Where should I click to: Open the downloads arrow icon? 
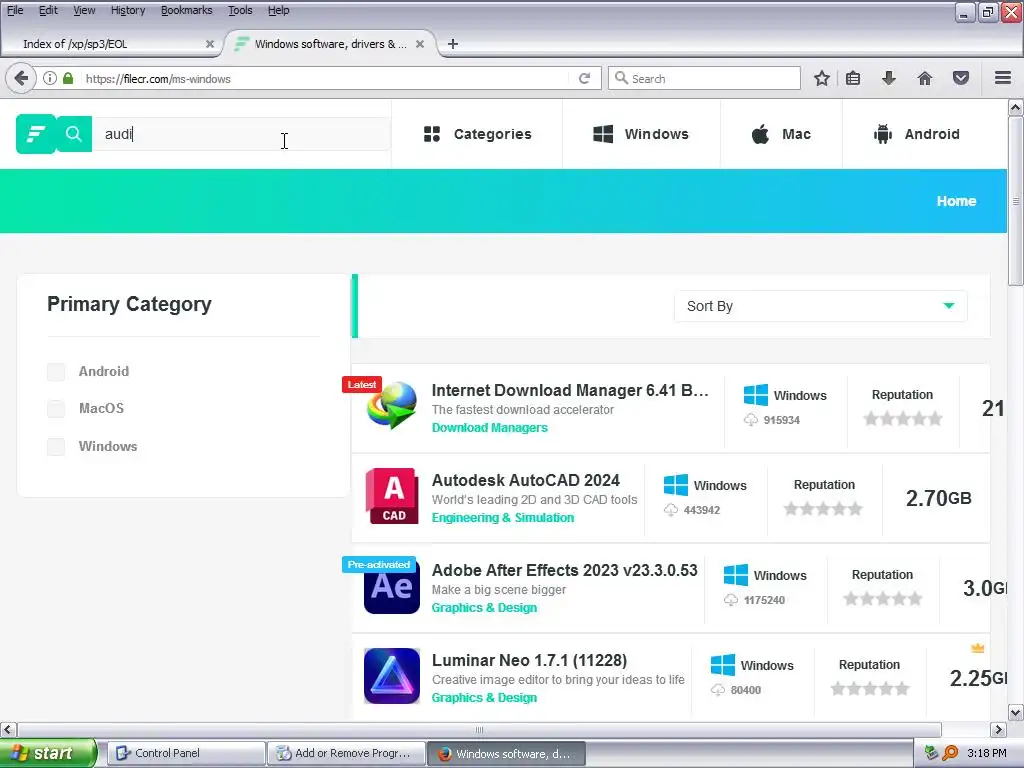[x=888, y=78]
